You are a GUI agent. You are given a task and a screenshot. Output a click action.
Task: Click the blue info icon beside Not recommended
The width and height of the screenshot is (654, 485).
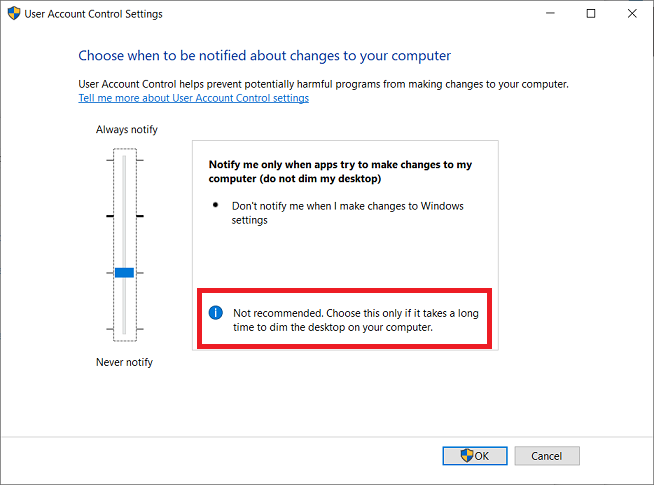coord(215,313)
